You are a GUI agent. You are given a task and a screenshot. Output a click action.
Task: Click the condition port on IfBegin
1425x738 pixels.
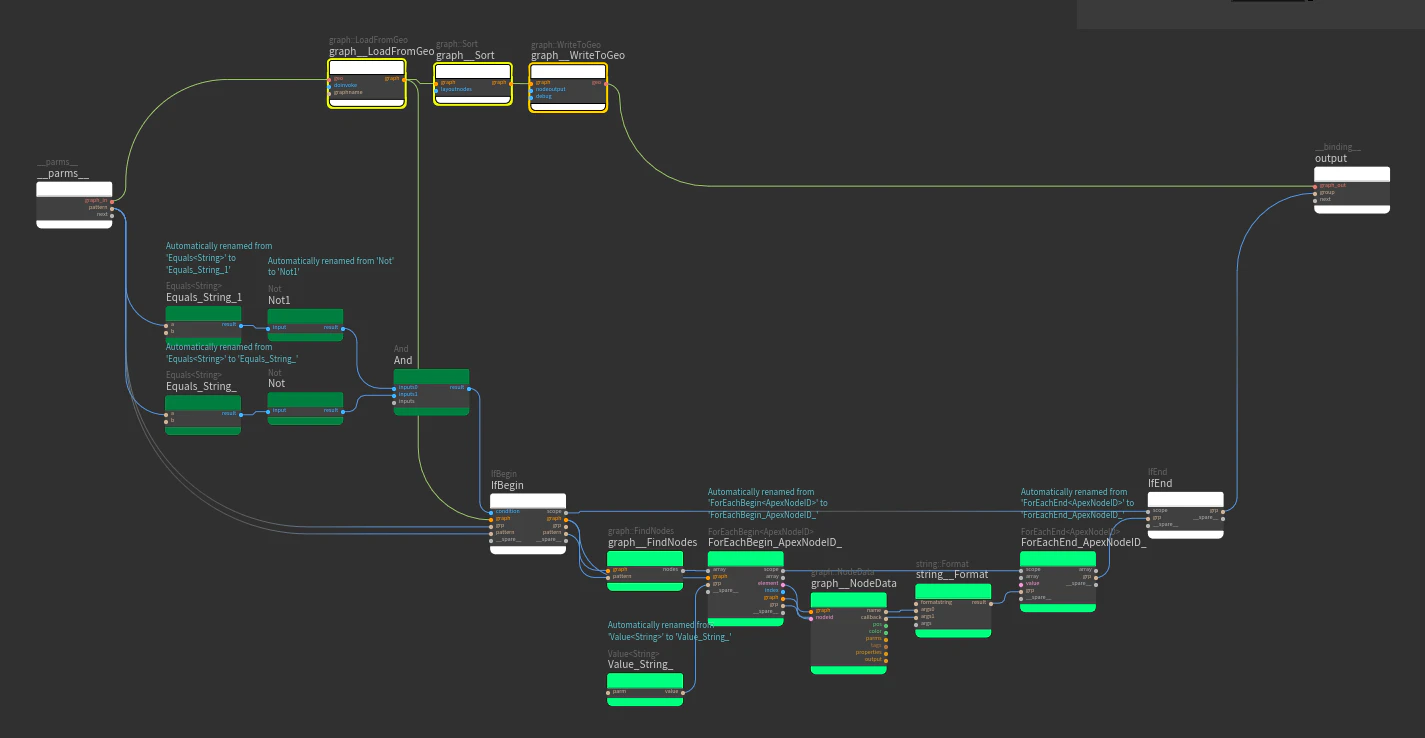(492, 512)
